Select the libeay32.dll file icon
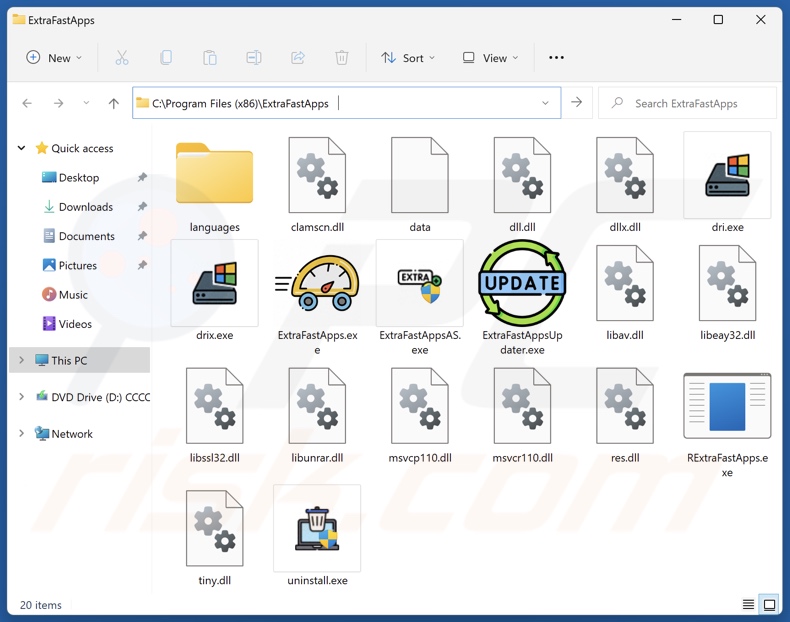 727,283
